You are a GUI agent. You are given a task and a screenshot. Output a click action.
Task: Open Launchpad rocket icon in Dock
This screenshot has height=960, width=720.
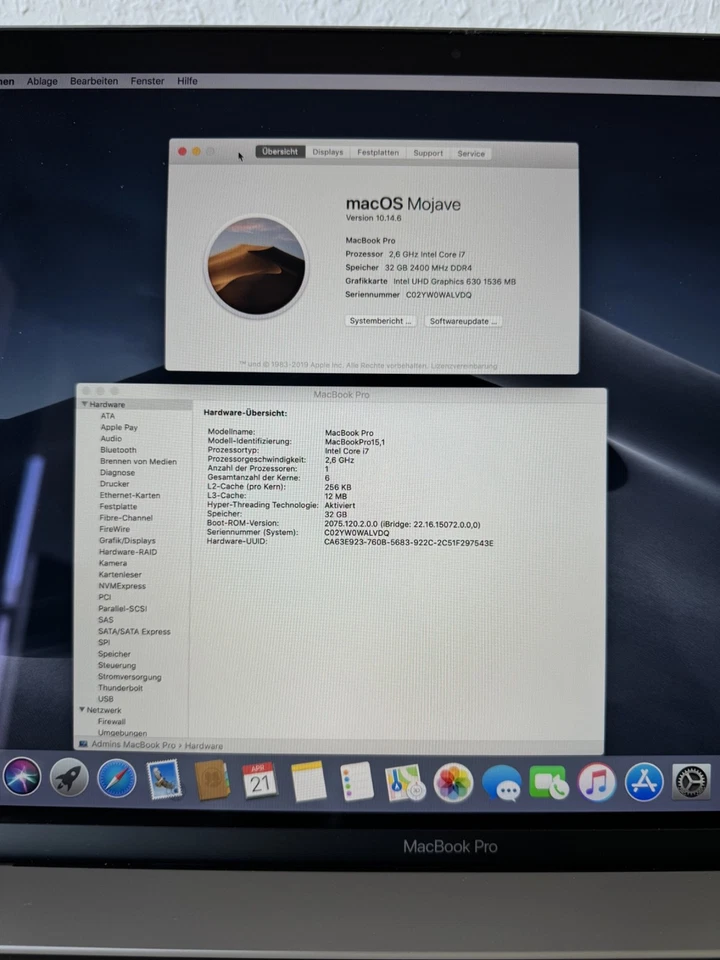coord(69,777)
